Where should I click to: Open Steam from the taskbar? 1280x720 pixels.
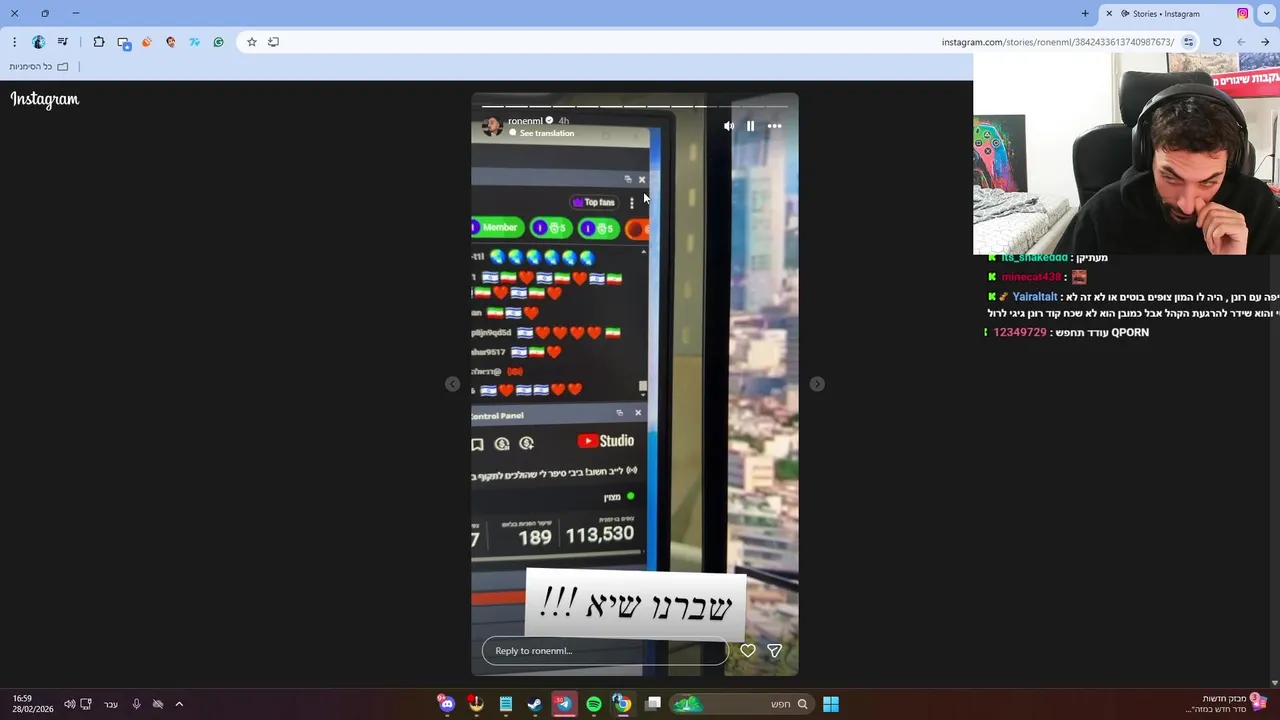pyautogui.click(x=535, y=704)
